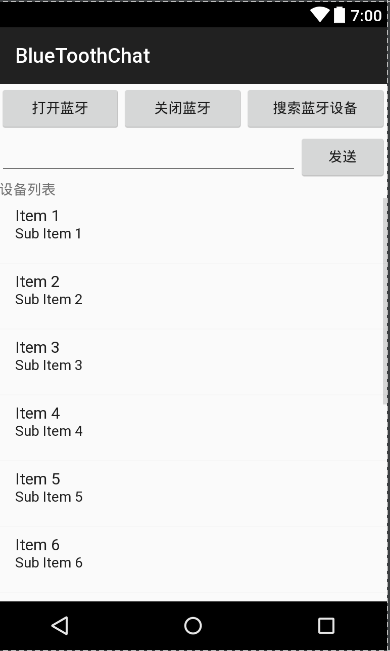Select Item 6 in device list
Image resolution: width=390 pixels, height=651 pixels.
pos(193,559)
